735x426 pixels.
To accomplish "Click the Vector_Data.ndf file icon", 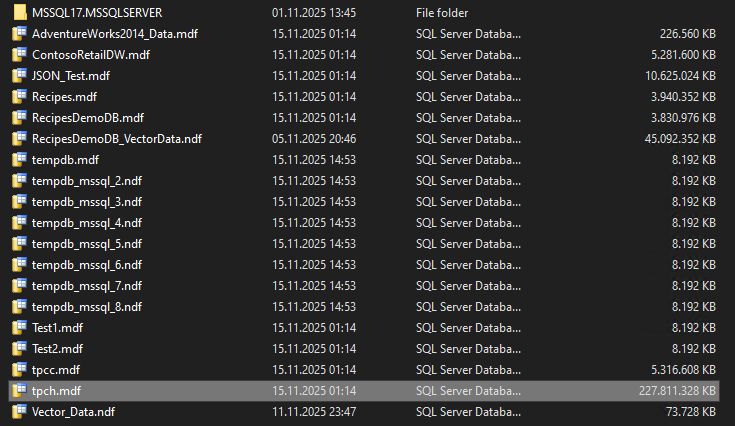I will (20, 411).
